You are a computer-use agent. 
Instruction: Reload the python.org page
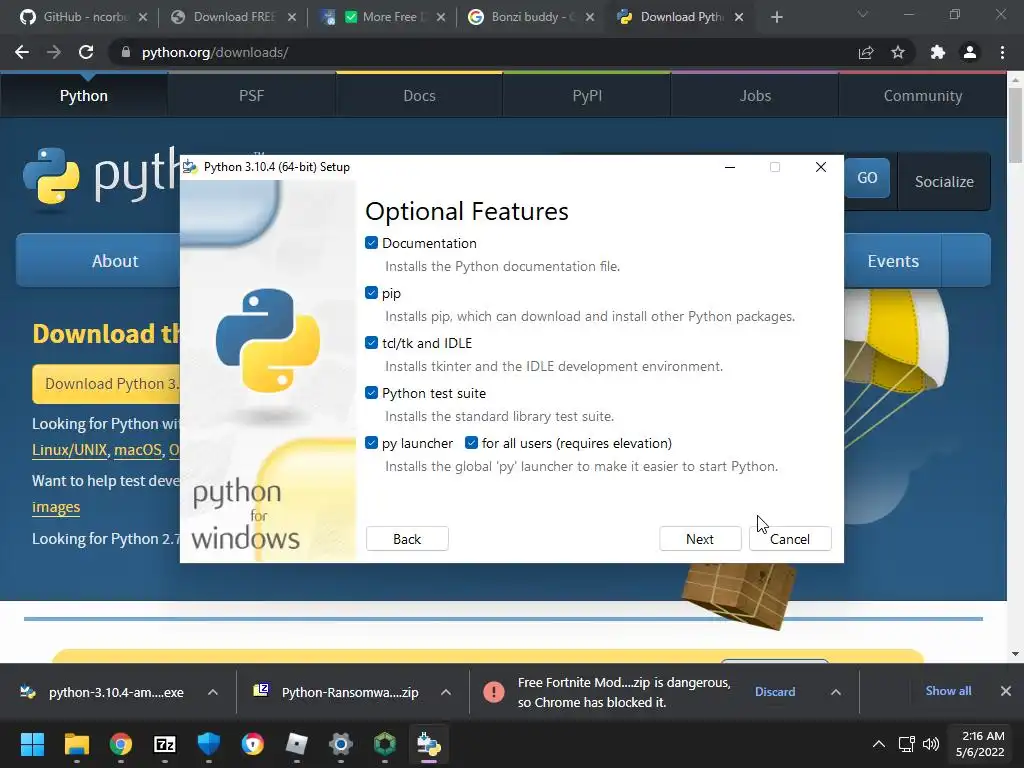86,52
